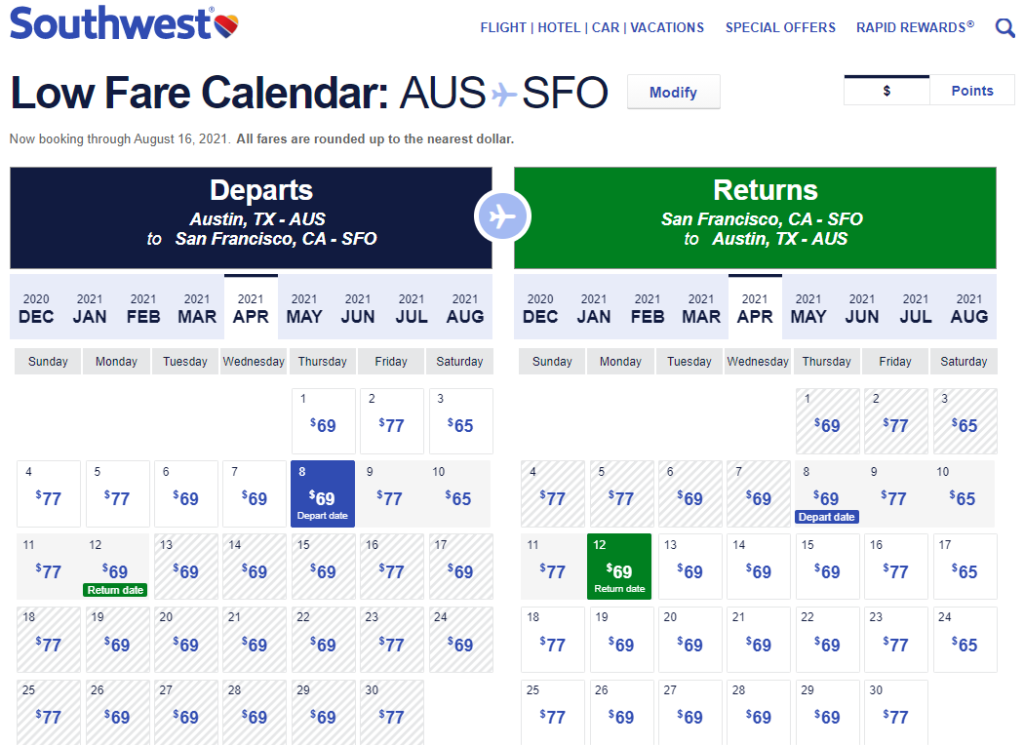
Task: Switch fare display to Points
Action: click(972, 90)
